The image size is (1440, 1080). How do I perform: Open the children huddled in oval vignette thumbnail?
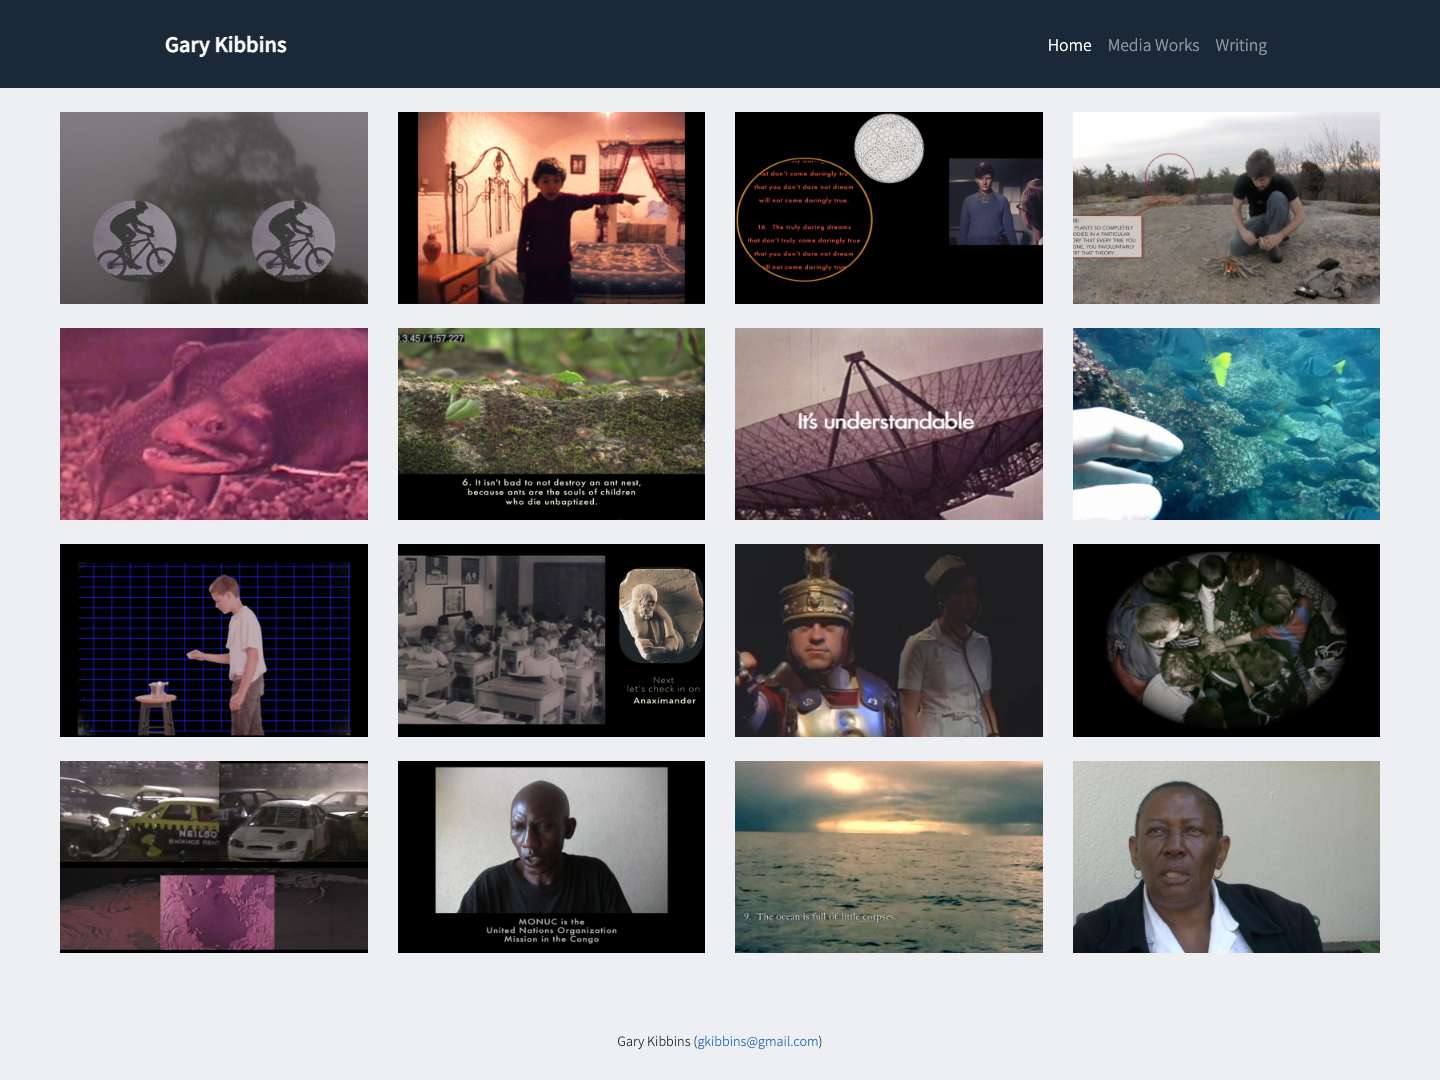click(x=1226, y=640)
